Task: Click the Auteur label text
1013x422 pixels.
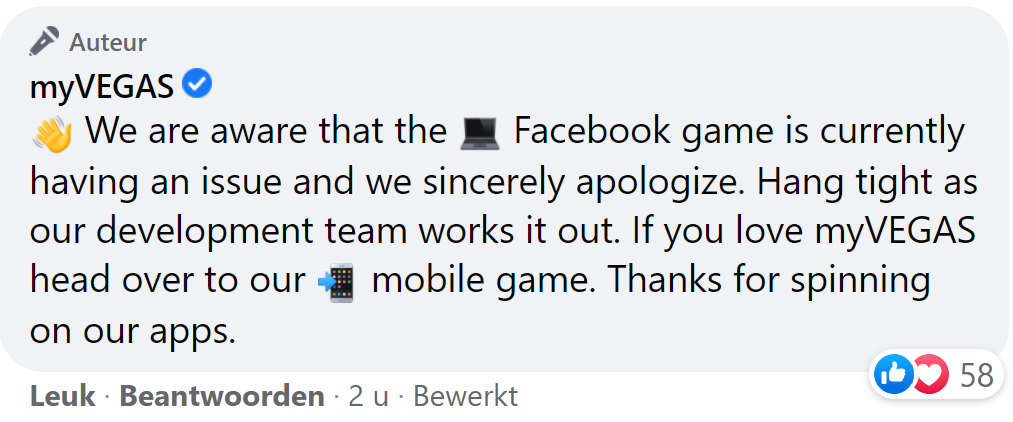Action: pyautogui.click(x=108, y=42)
